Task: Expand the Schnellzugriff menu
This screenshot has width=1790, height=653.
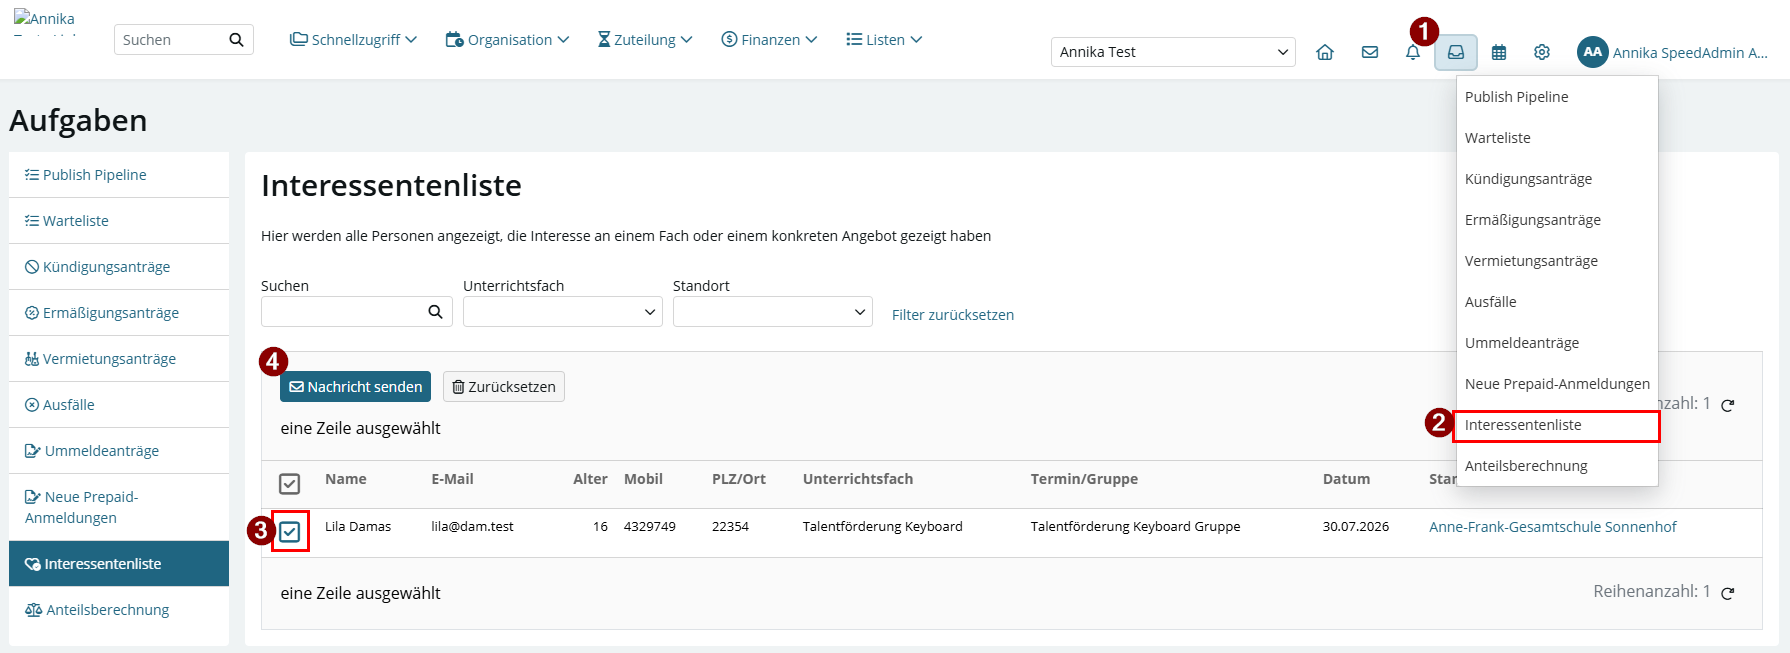Action: pyautogui.click(x=354, y=40)
